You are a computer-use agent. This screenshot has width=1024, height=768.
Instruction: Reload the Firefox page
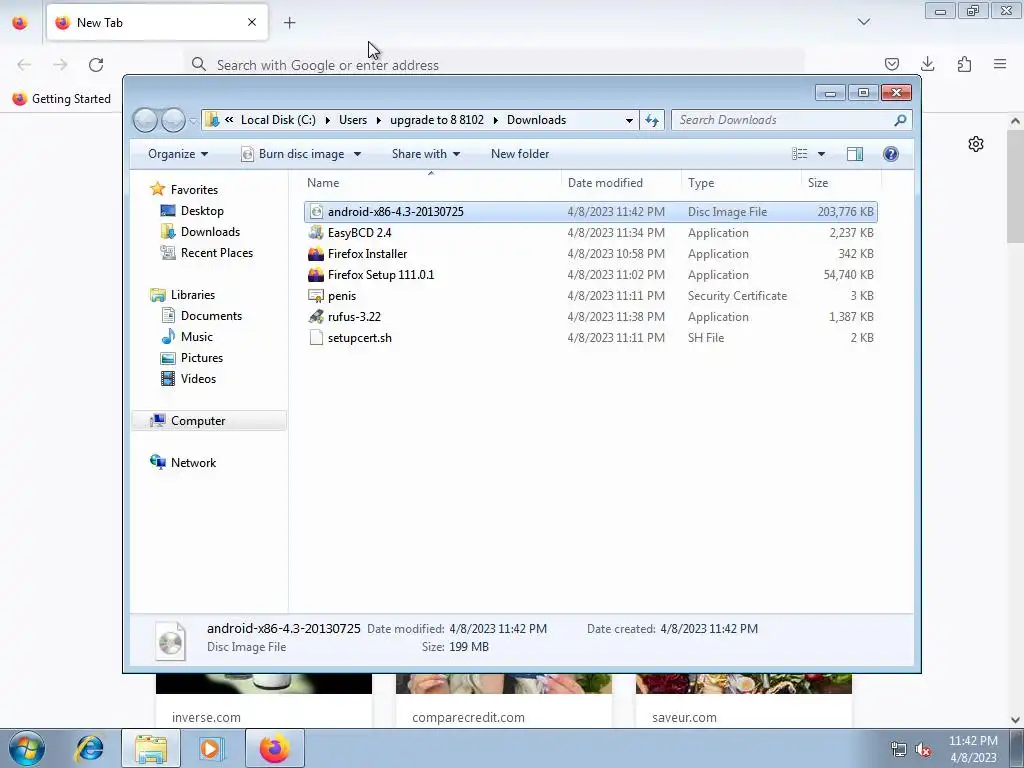[x=96, y=65]
